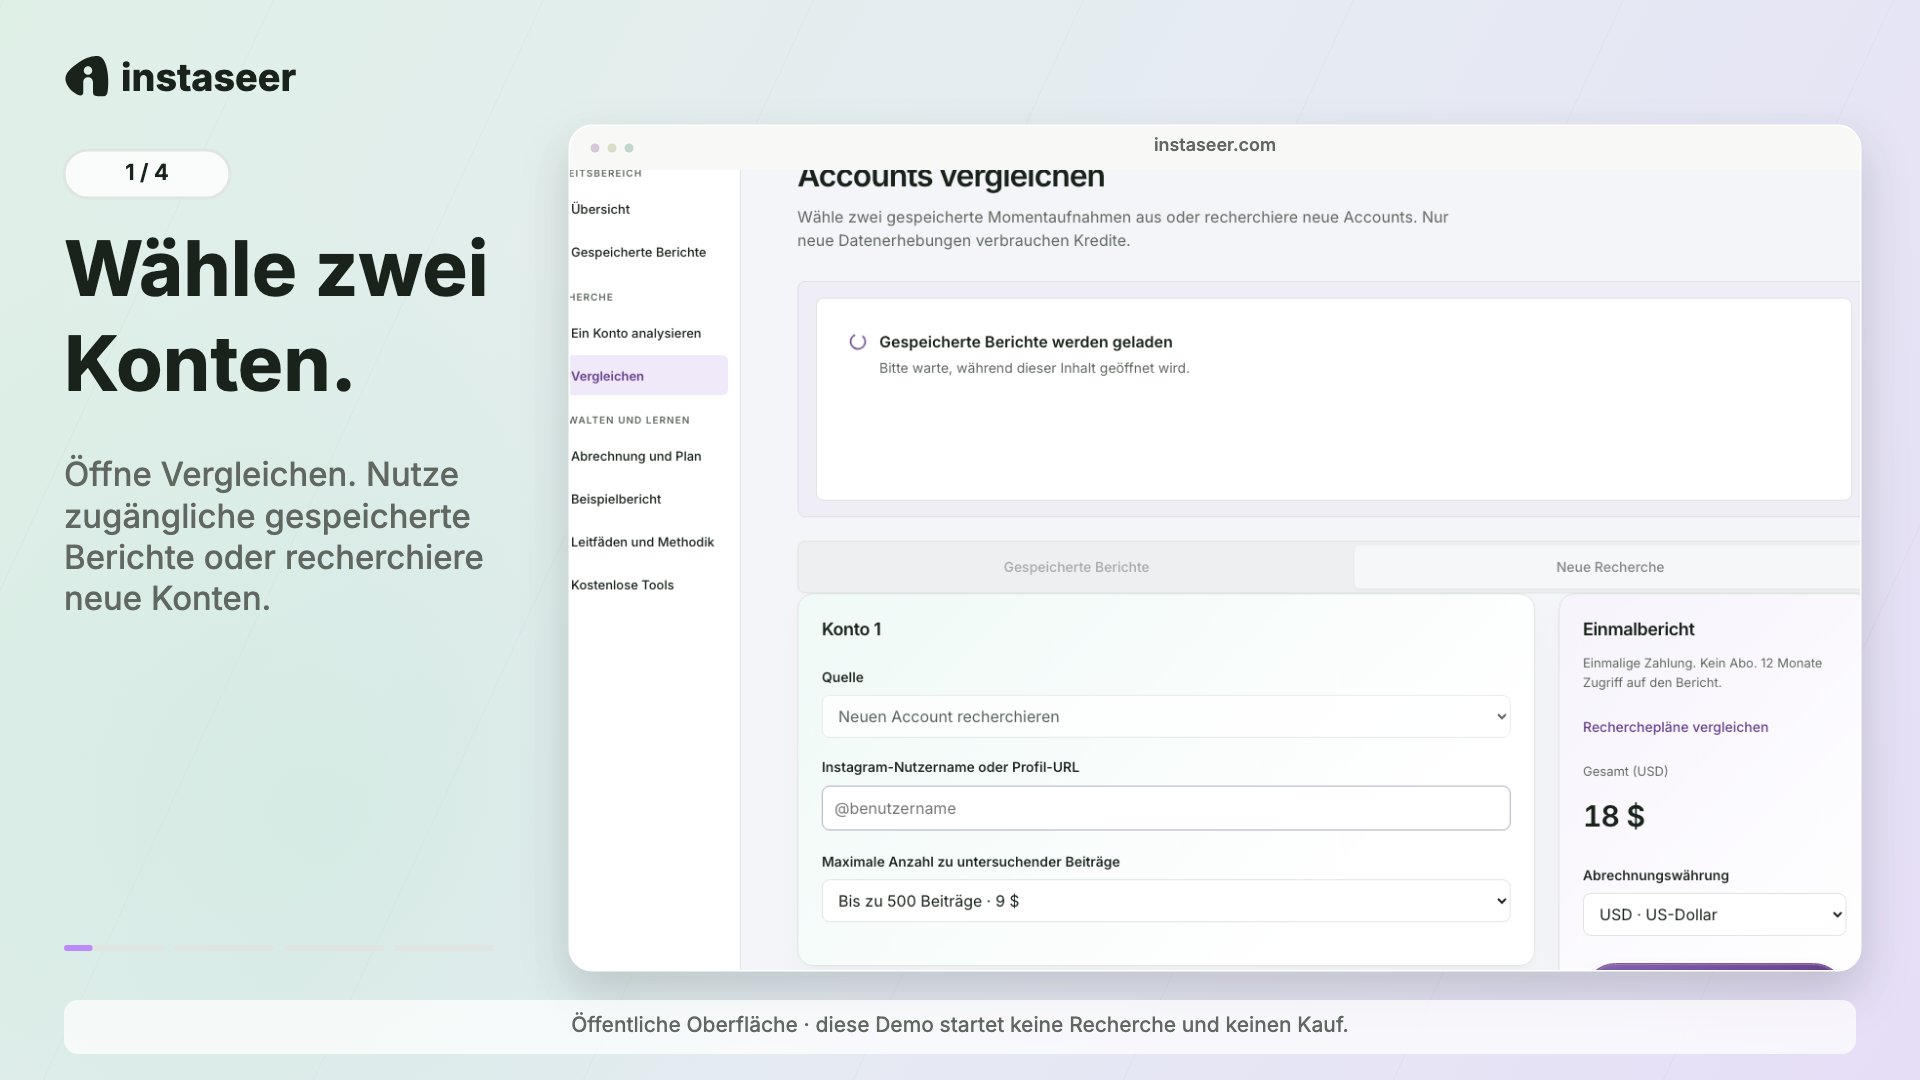Click the @benutzername input field
The image size is (1920, 1080).
pos(1165,808)
